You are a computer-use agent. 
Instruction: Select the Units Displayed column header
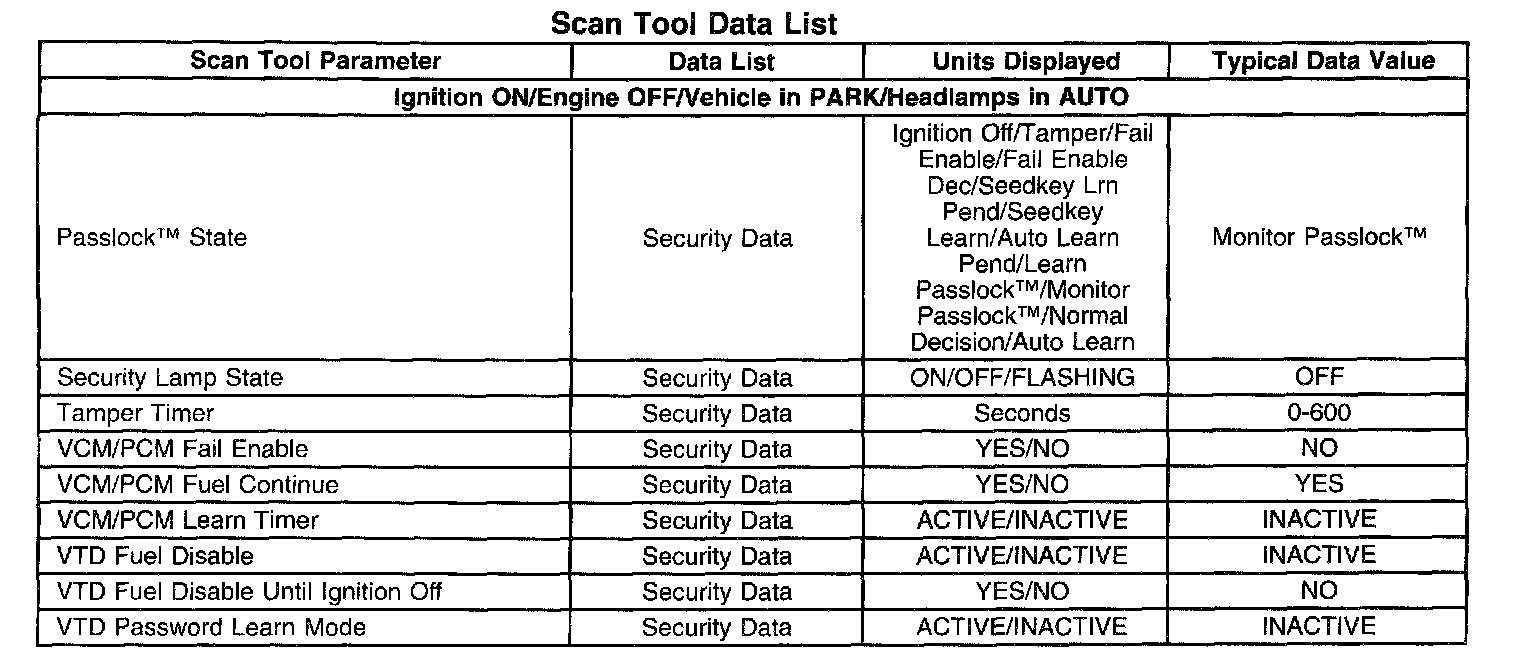1025,62
